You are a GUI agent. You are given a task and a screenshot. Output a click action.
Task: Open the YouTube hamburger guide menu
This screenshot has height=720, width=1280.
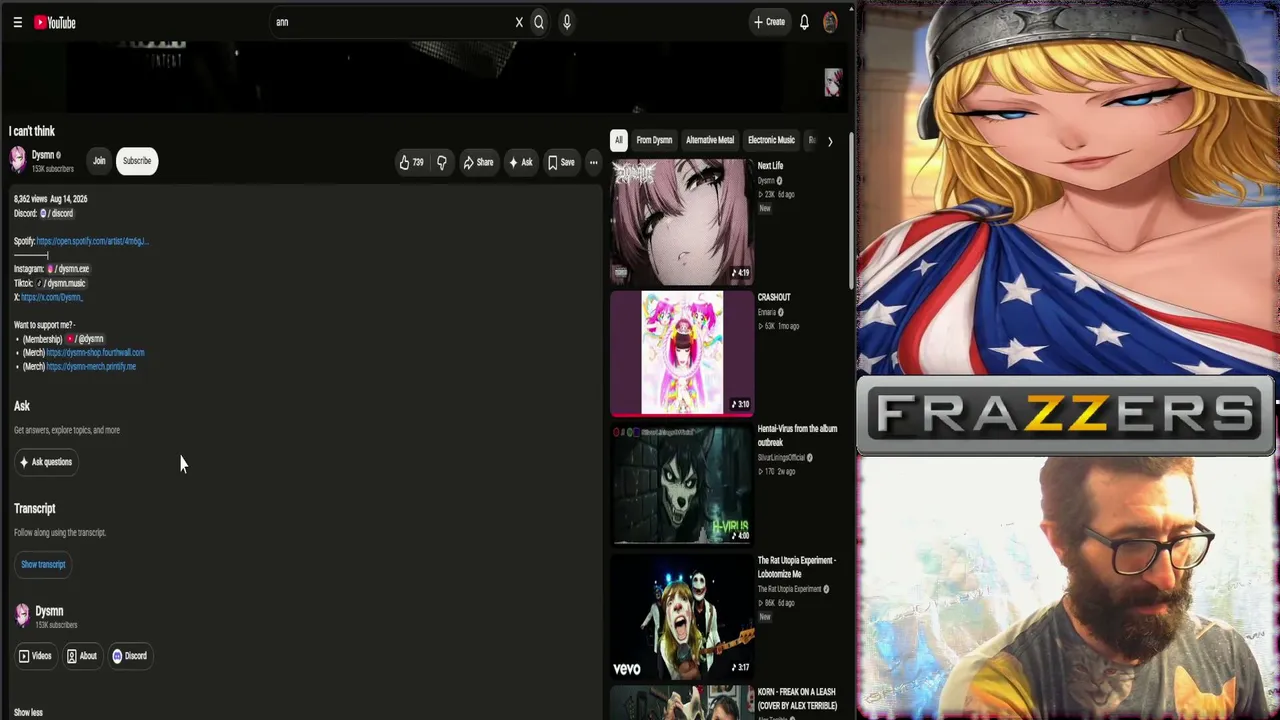pyautogui.click(x=17, y=22)
